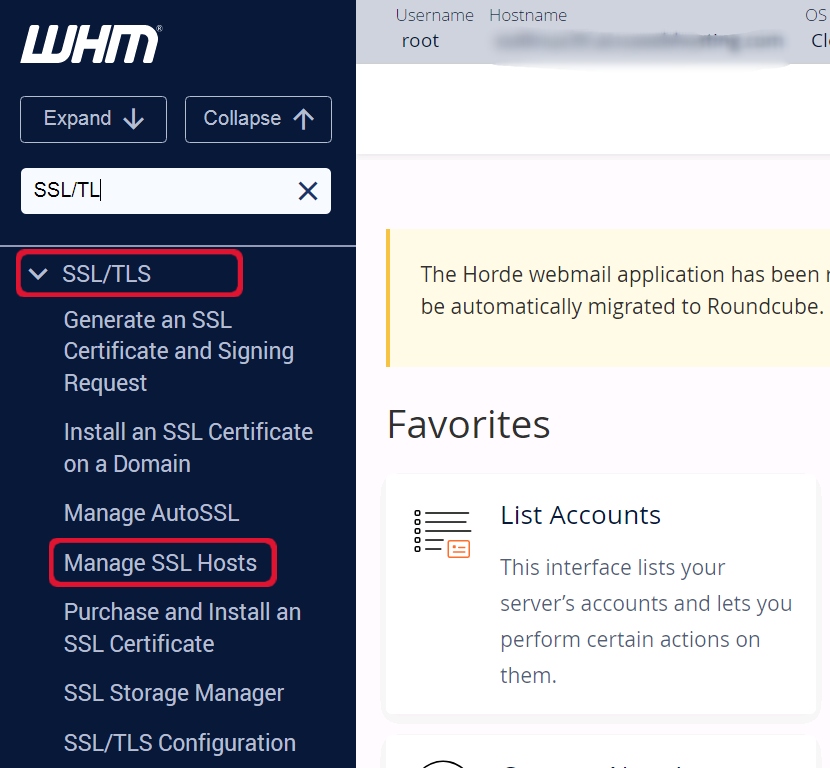
Task: Click the List Accounts list icon
Action: (443, 531)
